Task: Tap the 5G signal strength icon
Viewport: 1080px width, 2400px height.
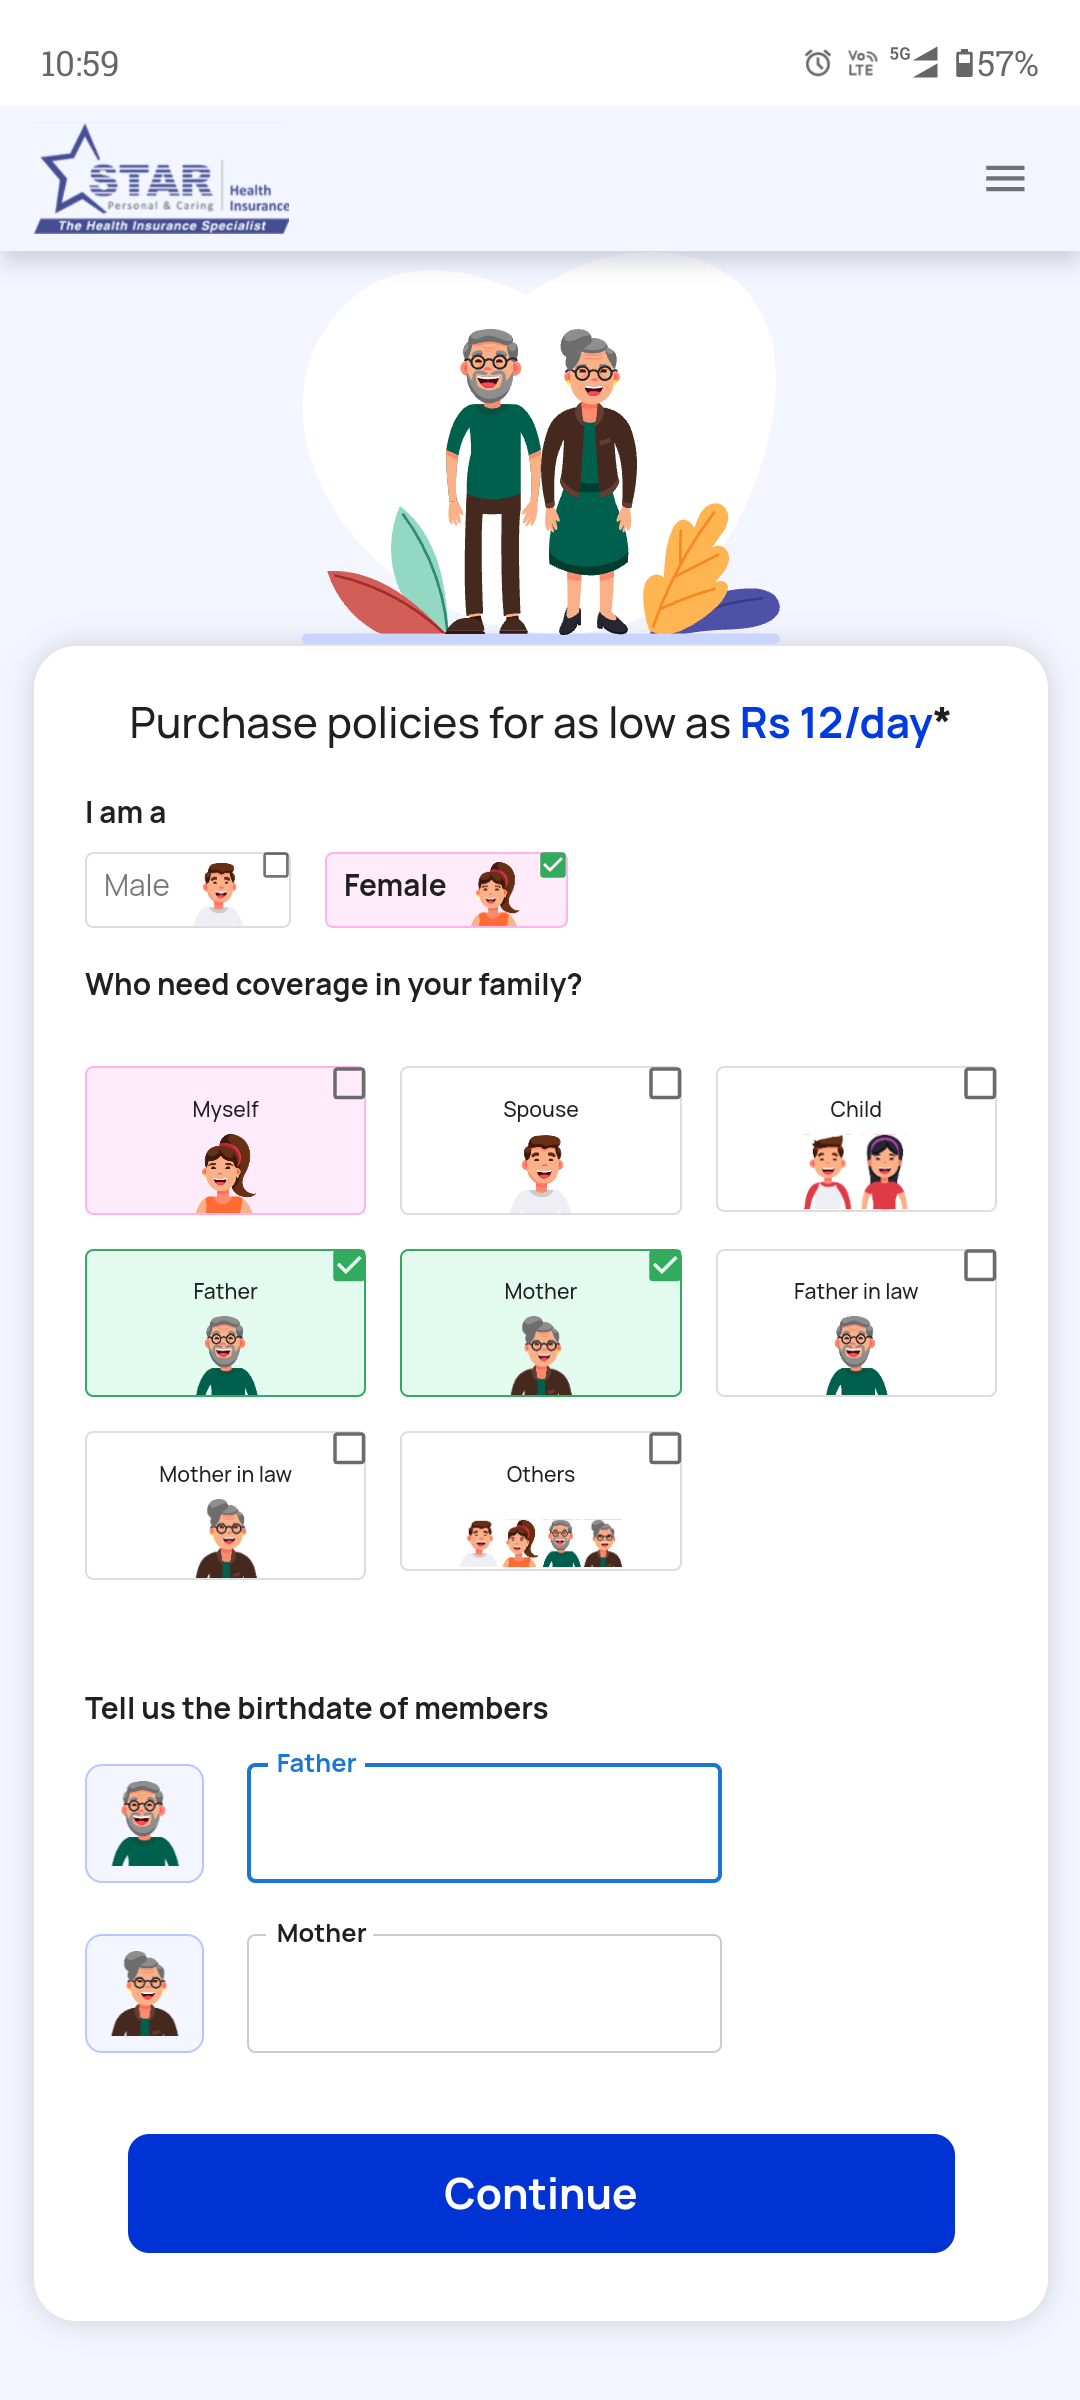Action: tap(916, 62)
